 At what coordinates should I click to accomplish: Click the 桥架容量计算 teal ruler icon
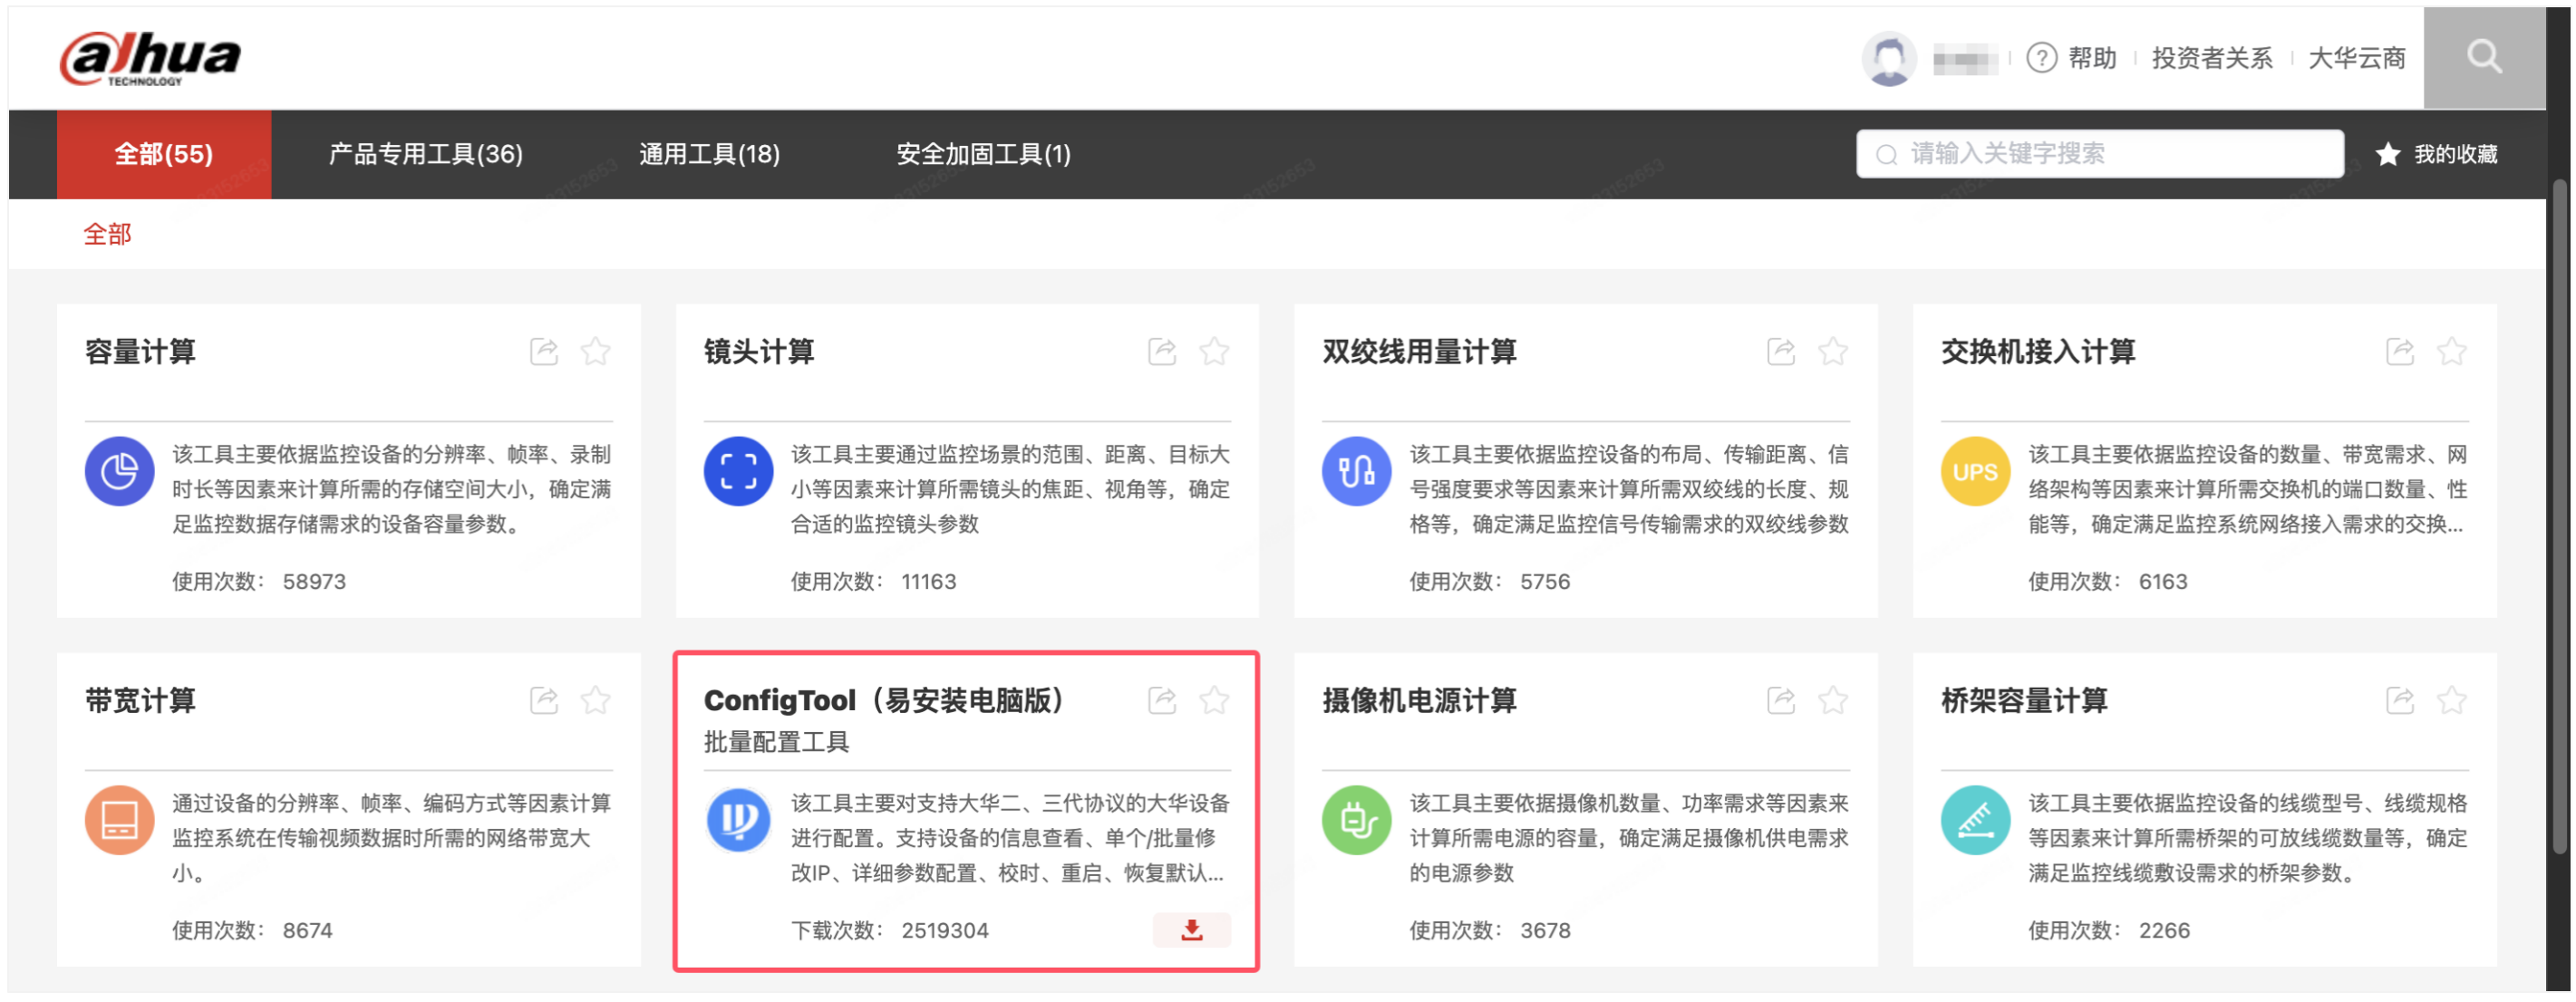[1974, 820]
